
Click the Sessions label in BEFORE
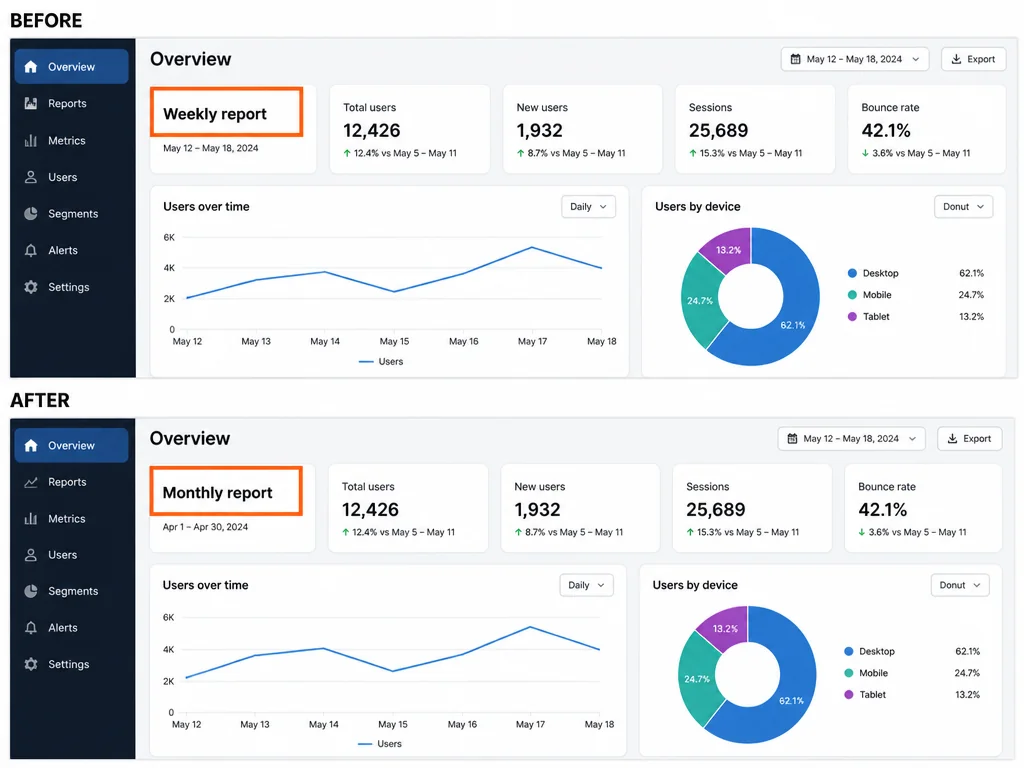click(x=711, y=107)
